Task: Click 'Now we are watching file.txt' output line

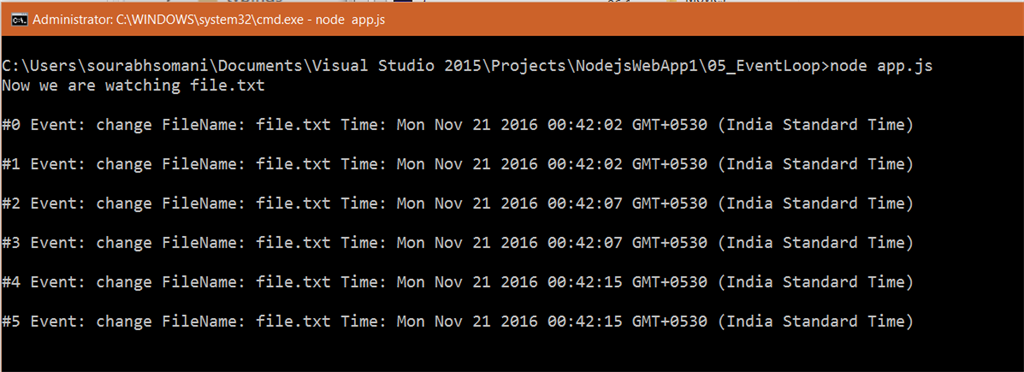Action: coord(133,85)
